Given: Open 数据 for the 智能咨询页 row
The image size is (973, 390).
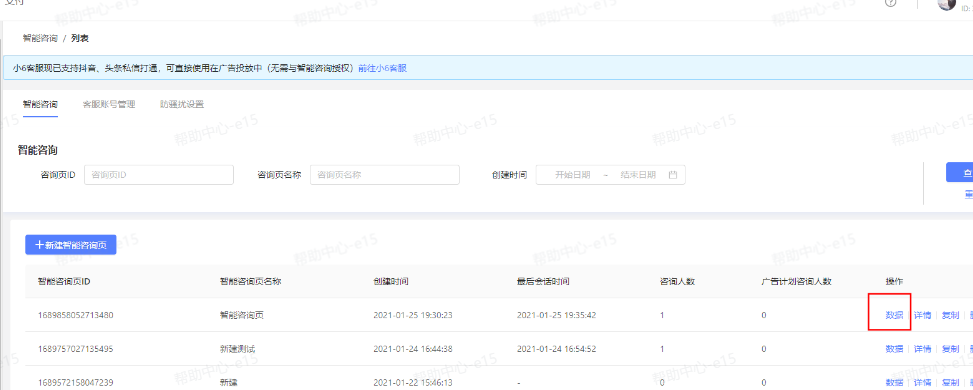Looking at the screenshot, I should tap(894, 315).
